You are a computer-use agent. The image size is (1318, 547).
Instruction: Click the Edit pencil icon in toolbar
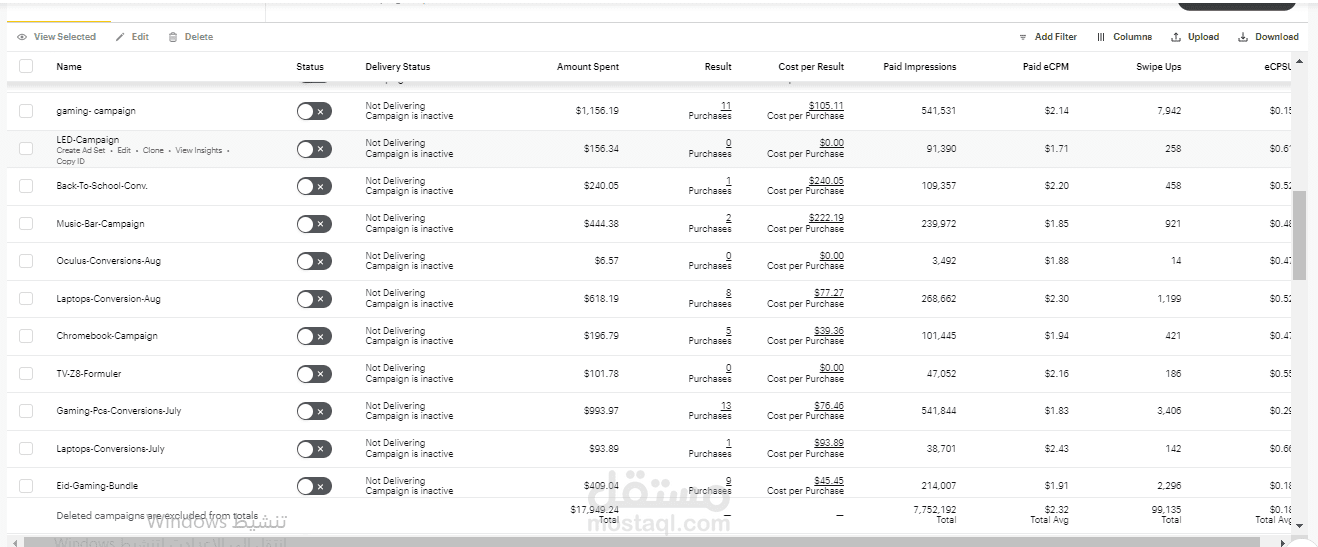pyautogui.click(x=120, y=37)
